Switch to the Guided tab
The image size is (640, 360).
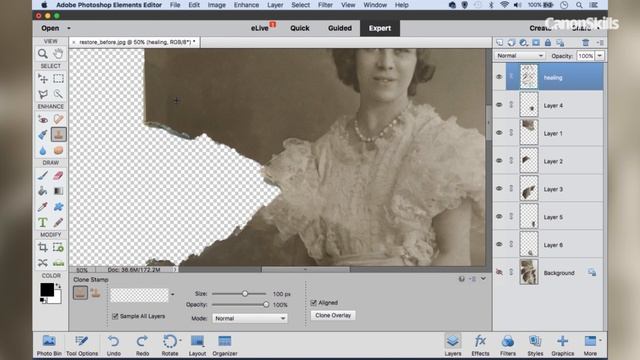[x=340, y=28]
